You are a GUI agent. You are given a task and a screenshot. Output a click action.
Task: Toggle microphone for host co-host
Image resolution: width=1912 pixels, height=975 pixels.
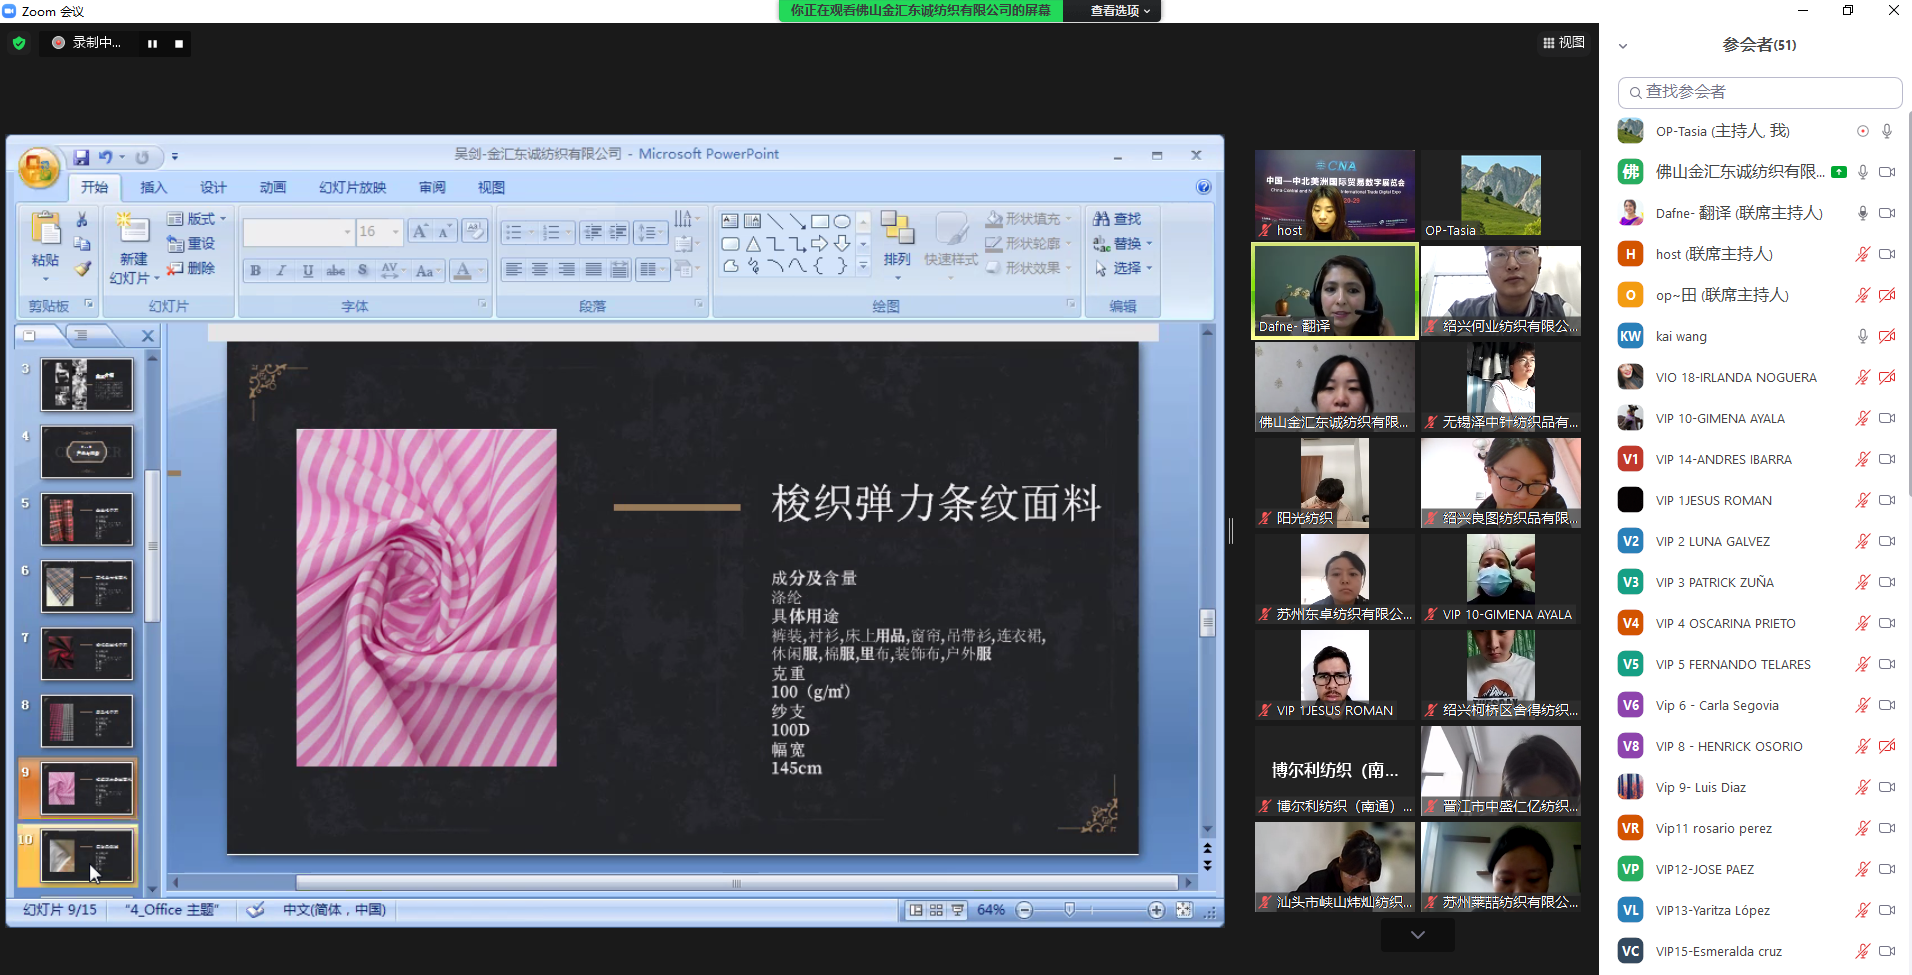pos(1862,254)
